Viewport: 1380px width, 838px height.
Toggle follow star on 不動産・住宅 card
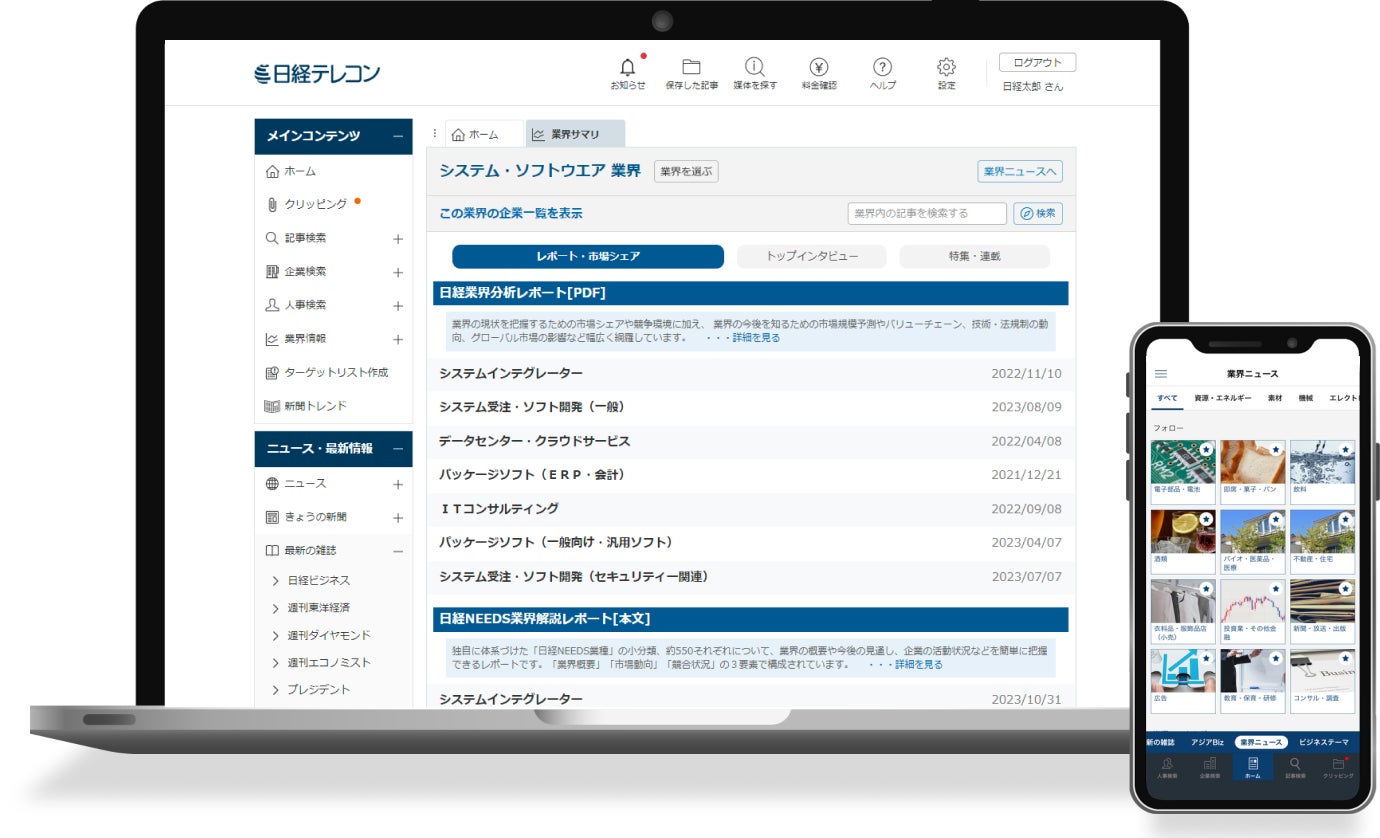(x=1345, y=520)
